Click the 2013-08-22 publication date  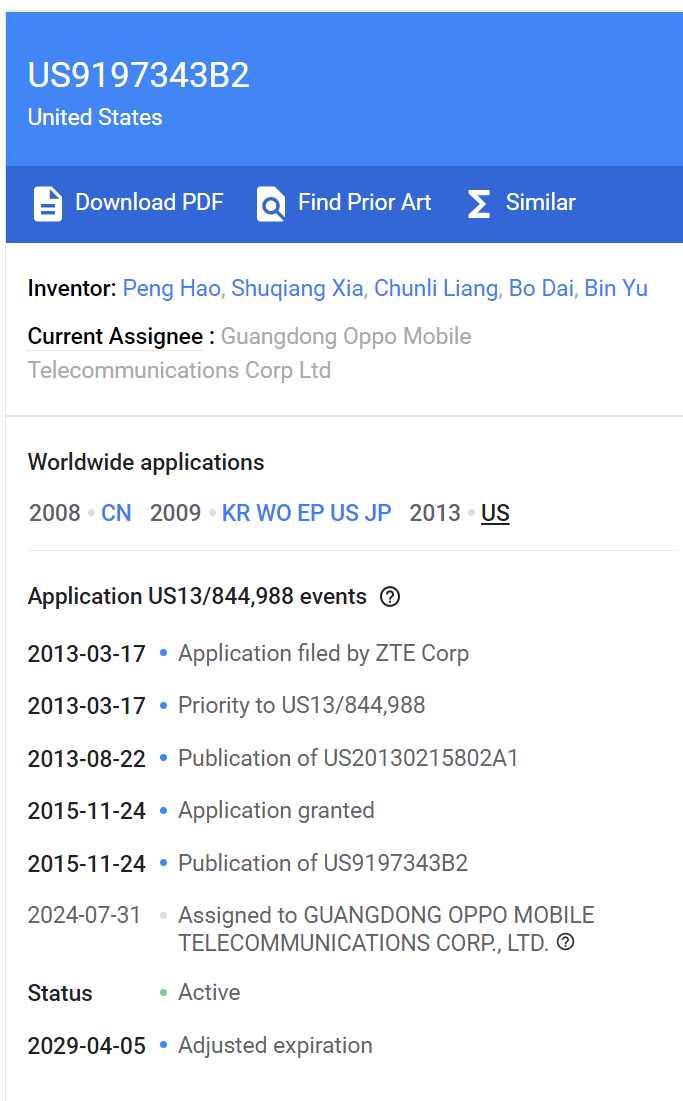[86, 758]
